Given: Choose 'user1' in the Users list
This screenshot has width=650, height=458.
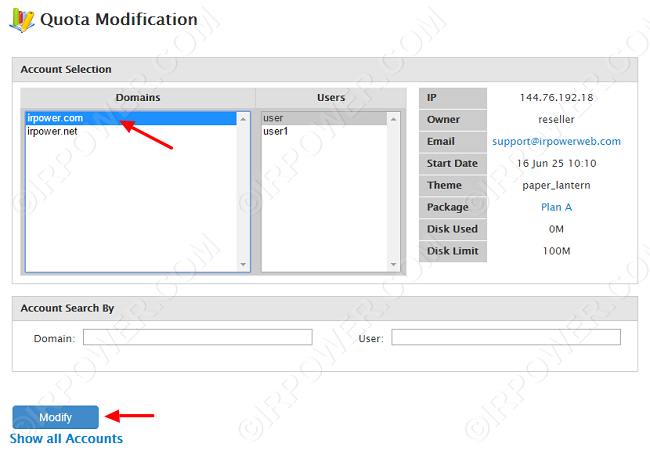Looking at the screenshot, I should (275, 131).
